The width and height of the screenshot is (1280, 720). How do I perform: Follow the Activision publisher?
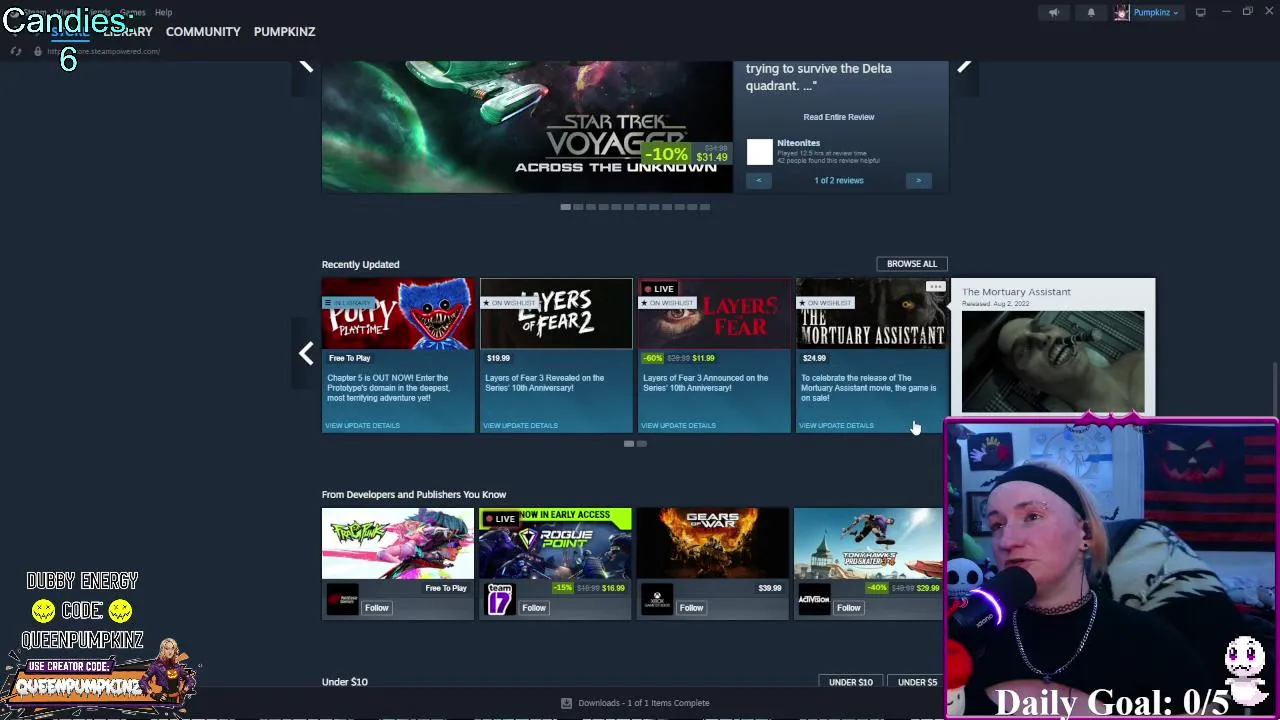point(849,607)
